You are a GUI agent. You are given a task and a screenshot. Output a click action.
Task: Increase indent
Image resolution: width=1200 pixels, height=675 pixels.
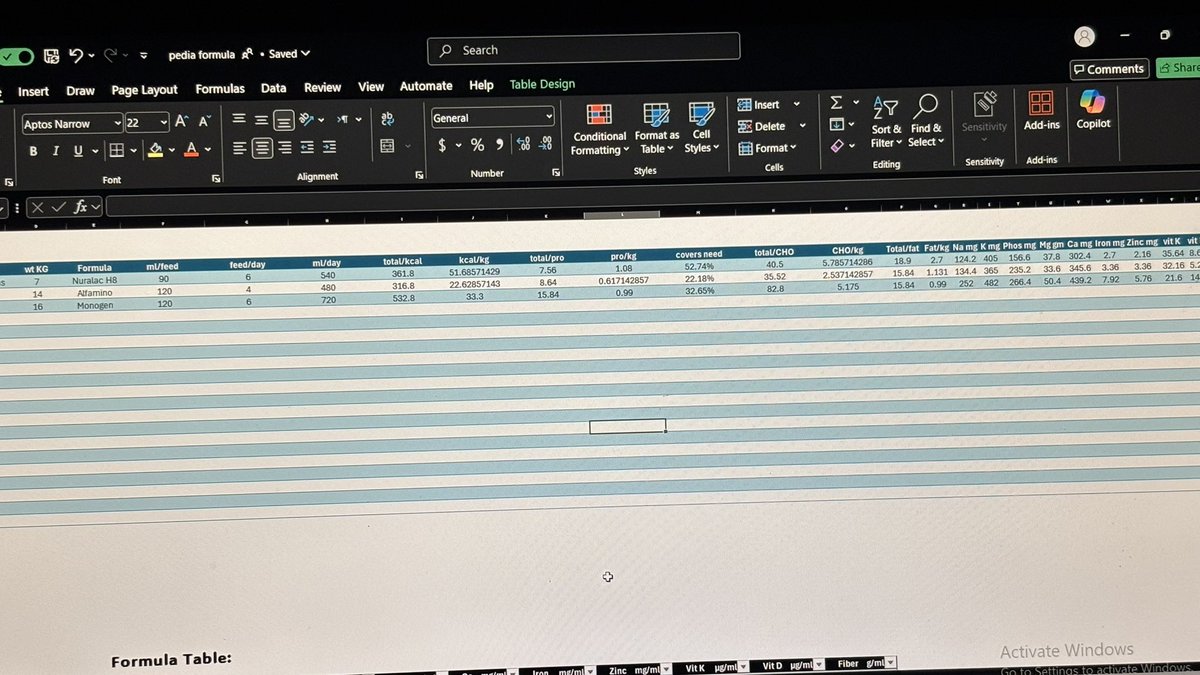(328, 147)
